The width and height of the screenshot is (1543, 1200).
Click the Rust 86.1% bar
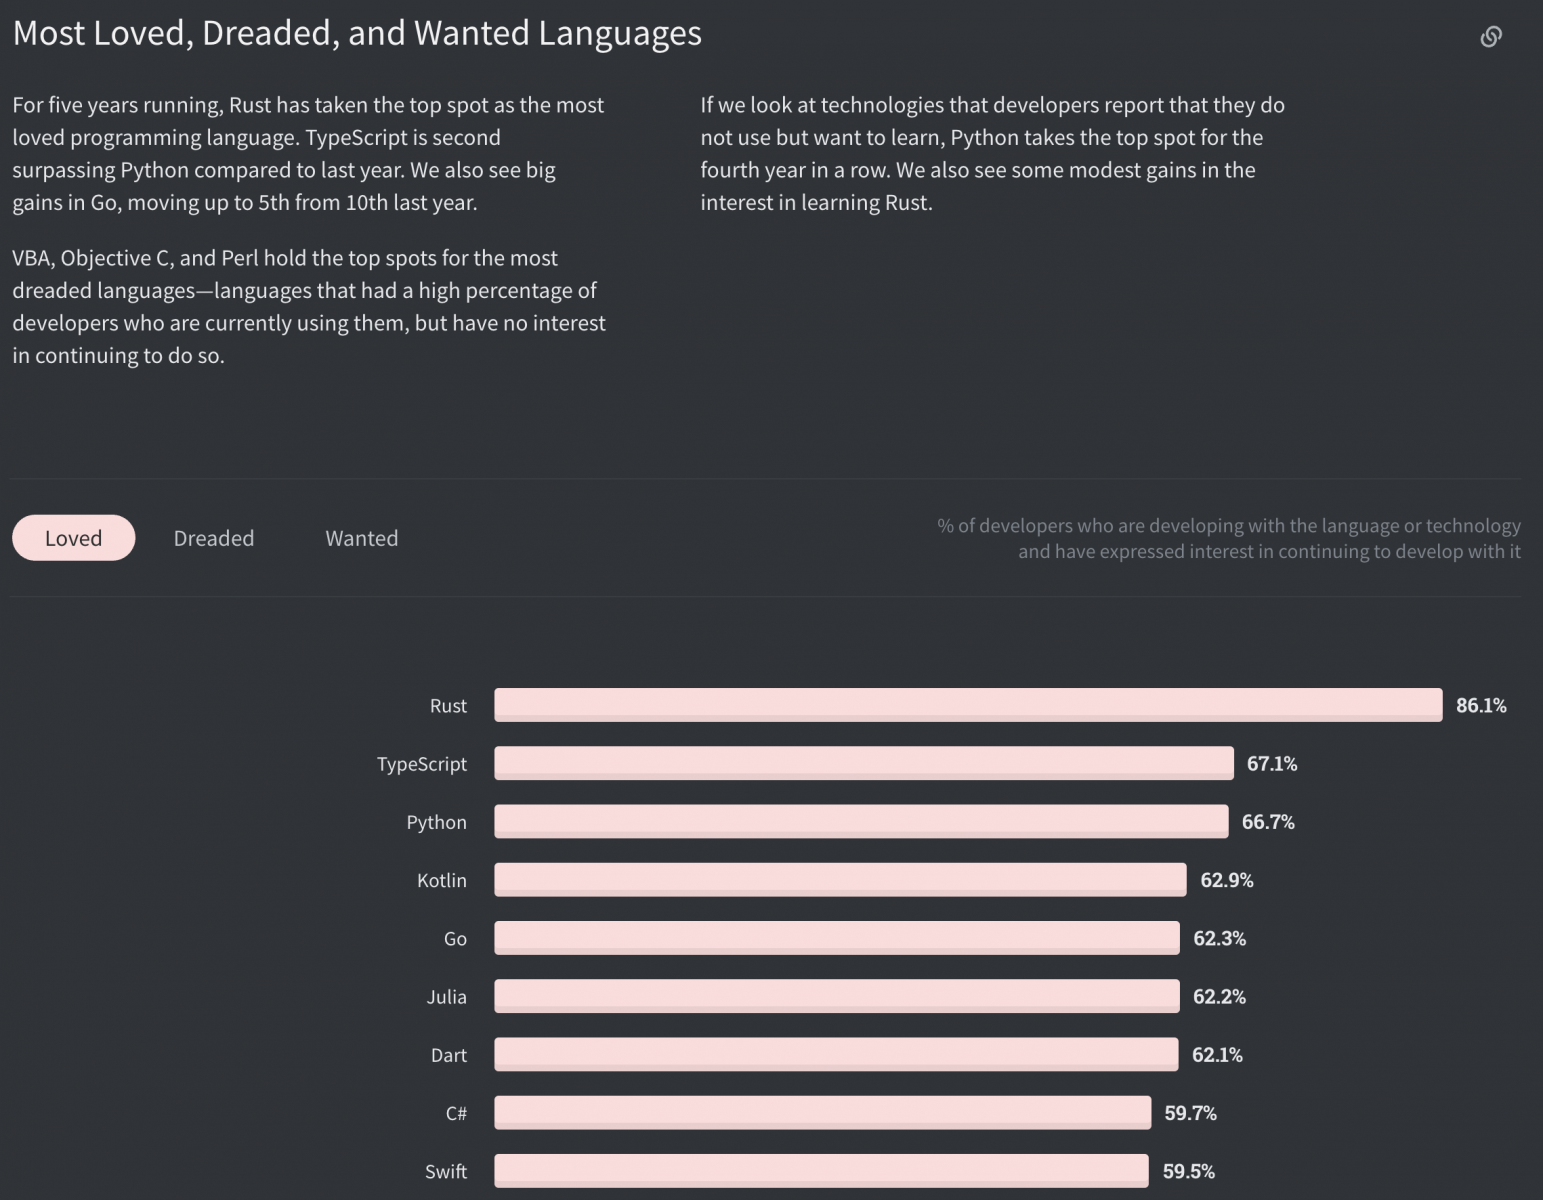click(967, 705)
